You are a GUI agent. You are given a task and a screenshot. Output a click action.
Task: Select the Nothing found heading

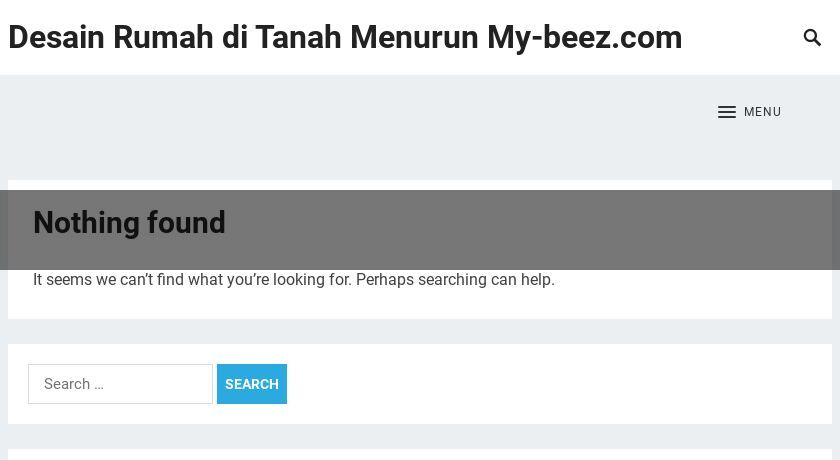[129, 223]
